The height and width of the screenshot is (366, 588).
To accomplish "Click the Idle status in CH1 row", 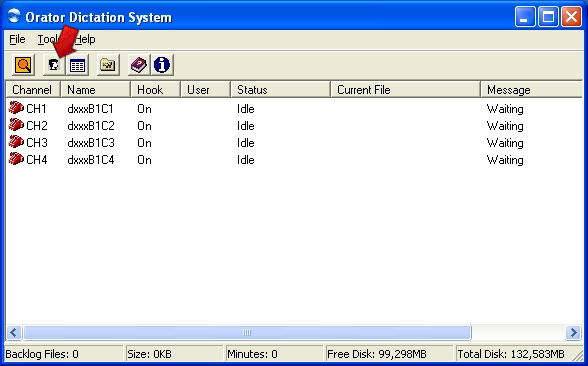I will (246, 109).
